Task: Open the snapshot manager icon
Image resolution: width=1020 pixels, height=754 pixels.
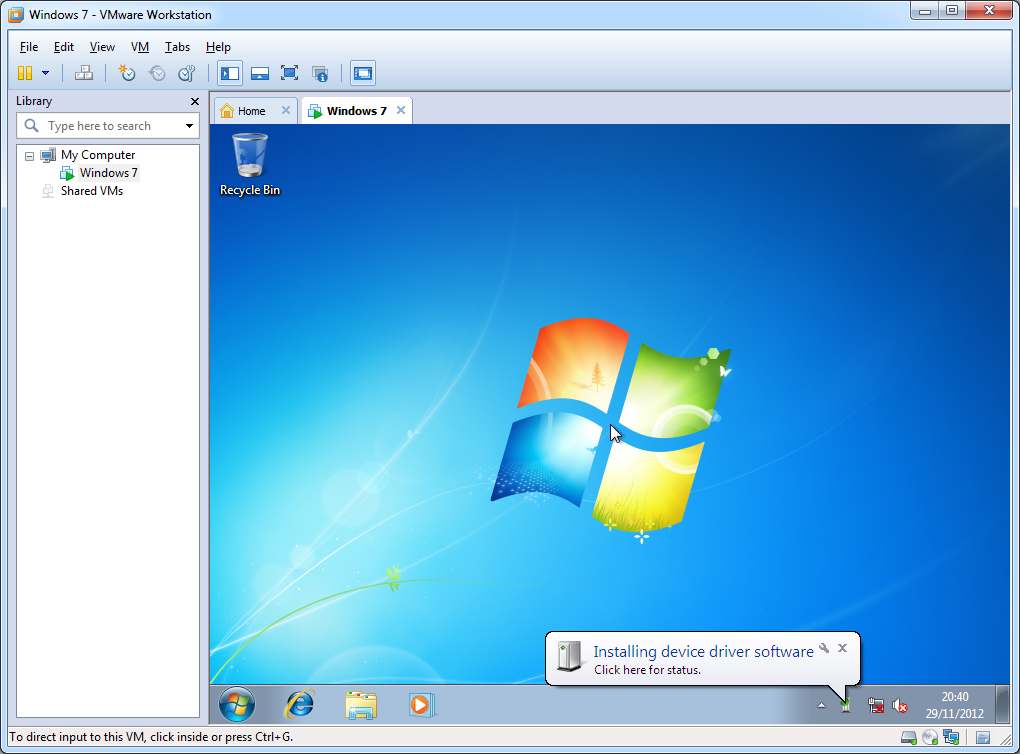Action: coord(186,73)
